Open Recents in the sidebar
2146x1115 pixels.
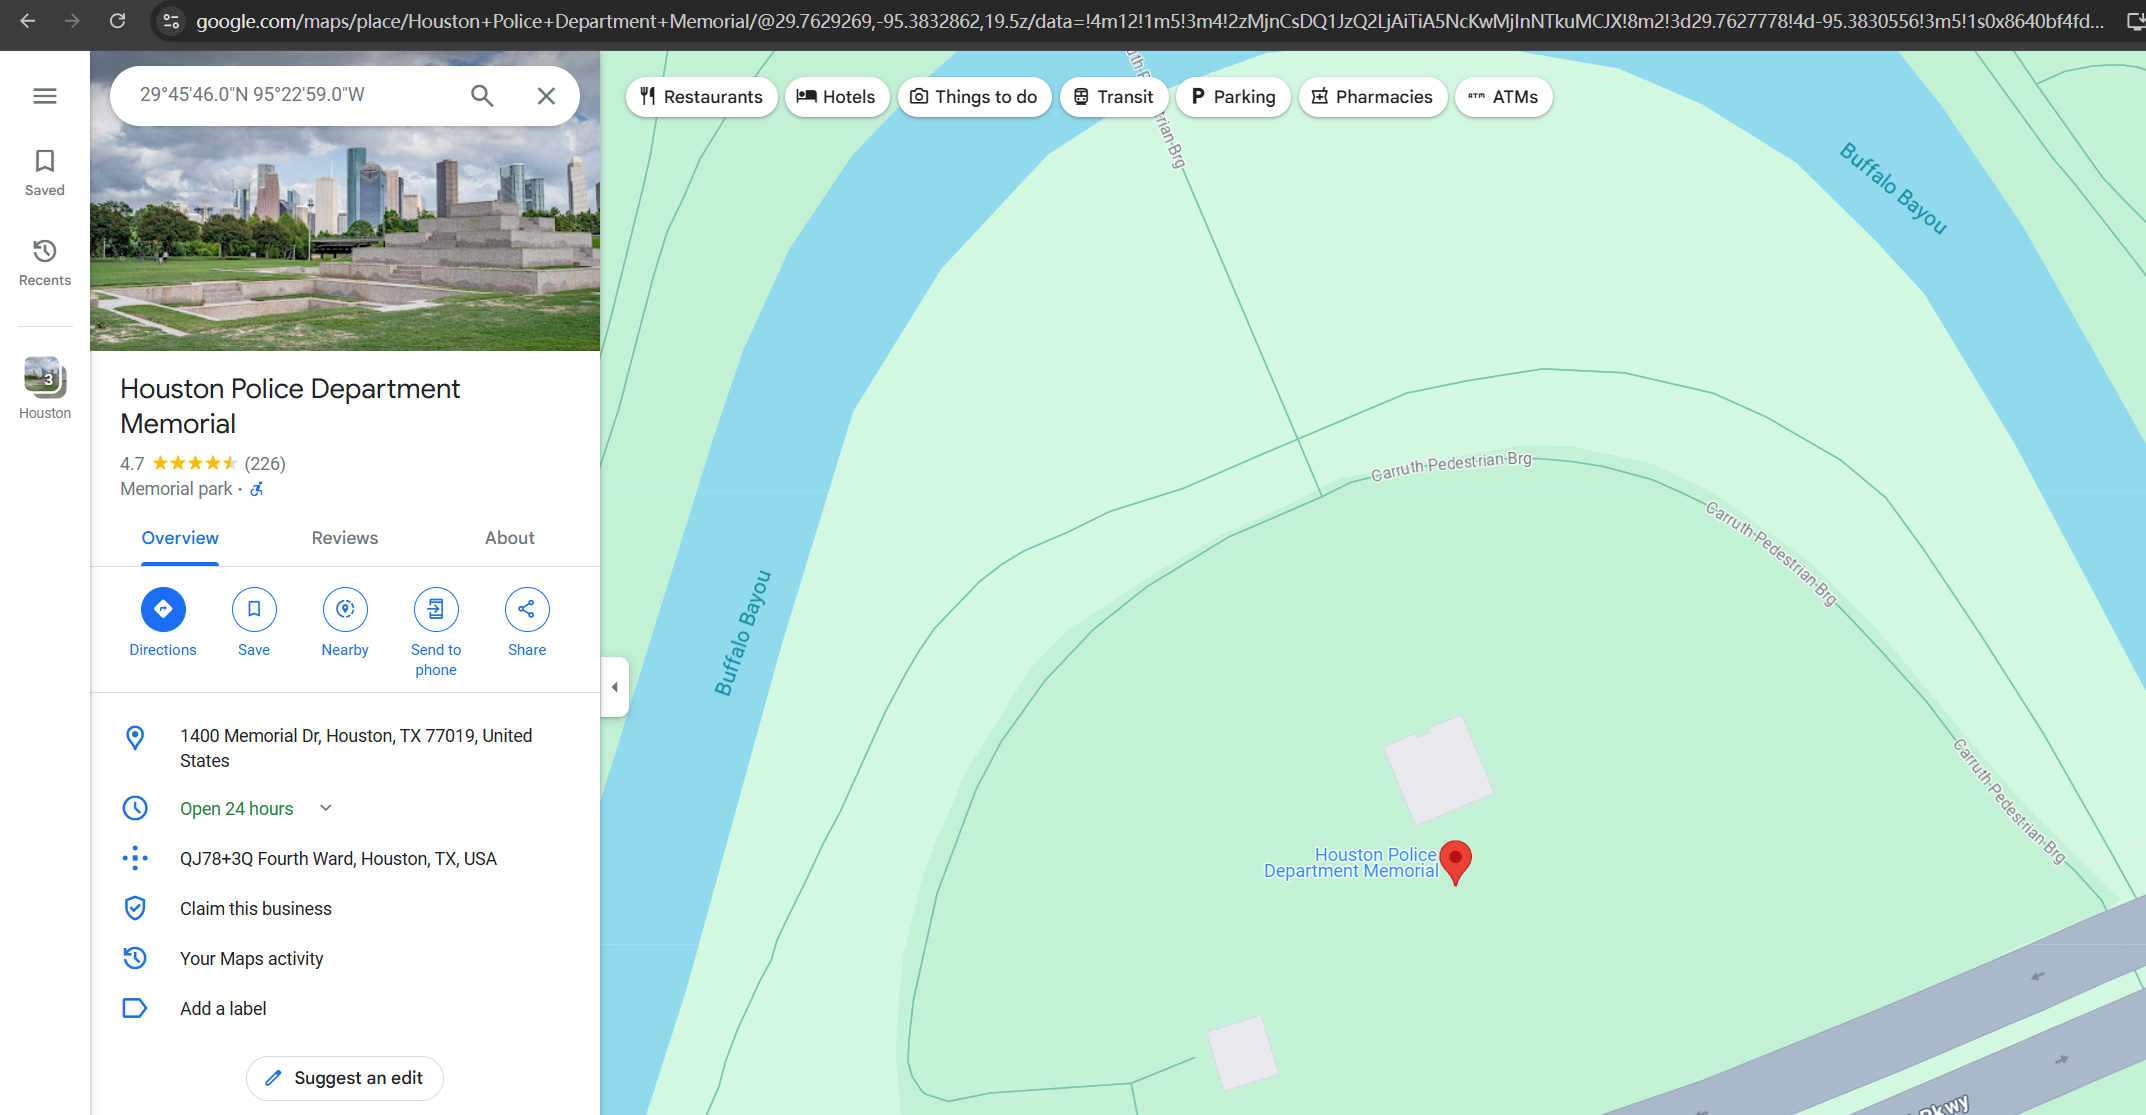click(45, 263)
